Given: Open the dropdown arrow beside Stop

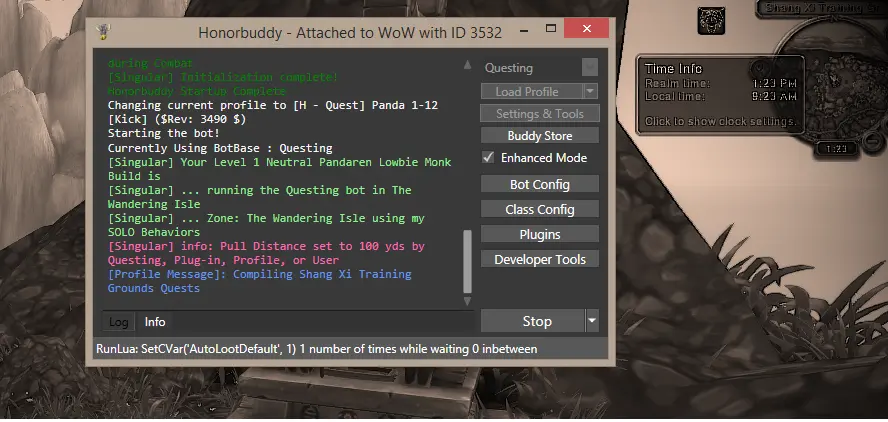Looking at the screenshot, I should [591, 321].
